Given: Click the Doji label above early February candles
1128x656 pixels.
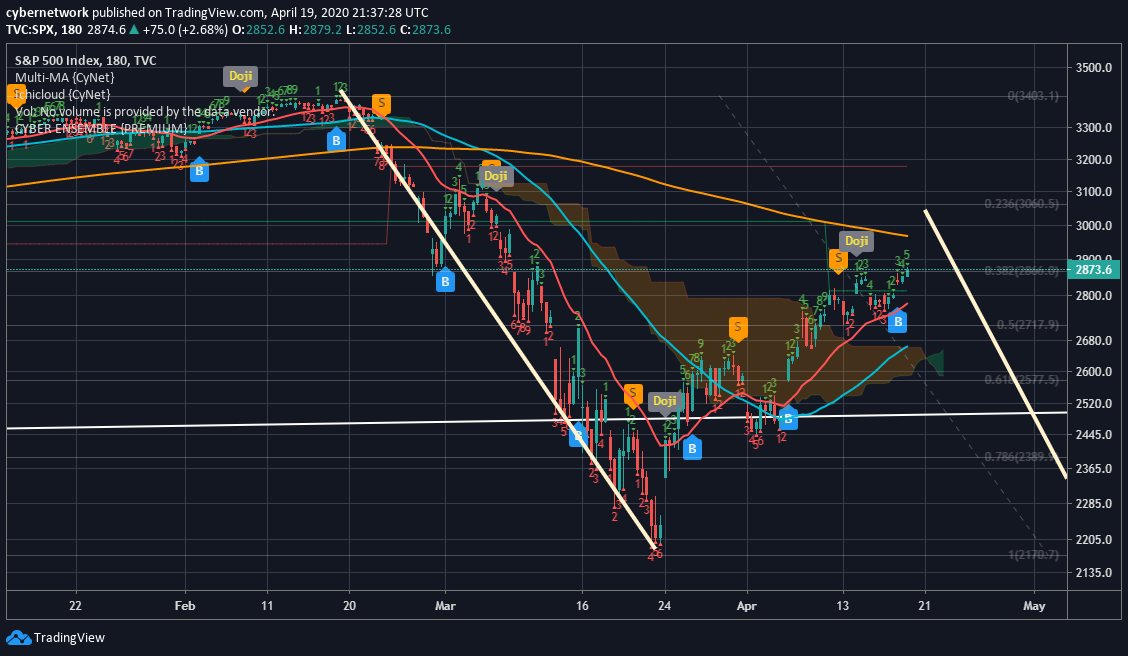Looking at the screenshot, I should [x=240, y=76].
